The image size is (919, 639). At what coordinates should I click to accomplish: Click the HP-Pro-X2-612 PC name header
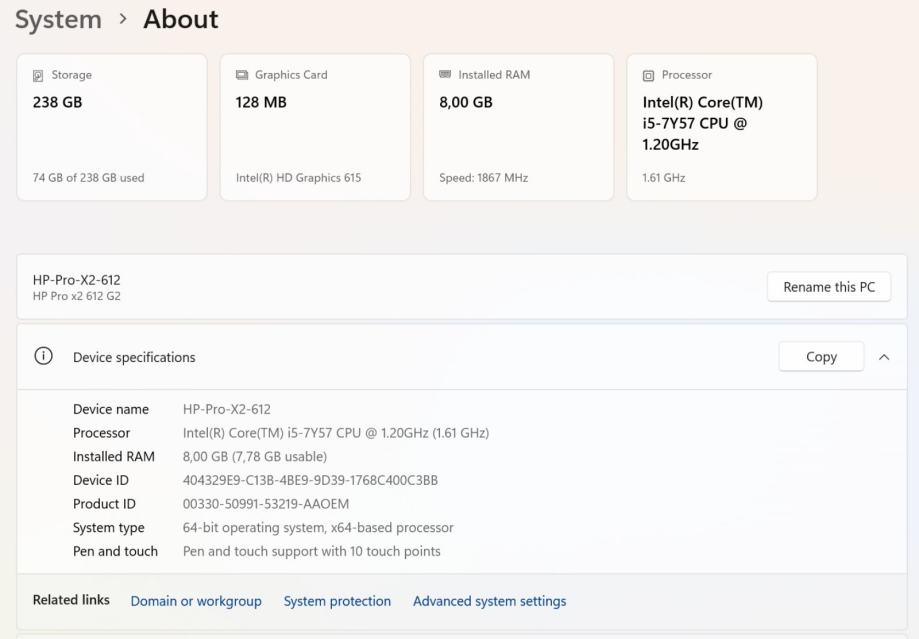[x=77, y=280]
